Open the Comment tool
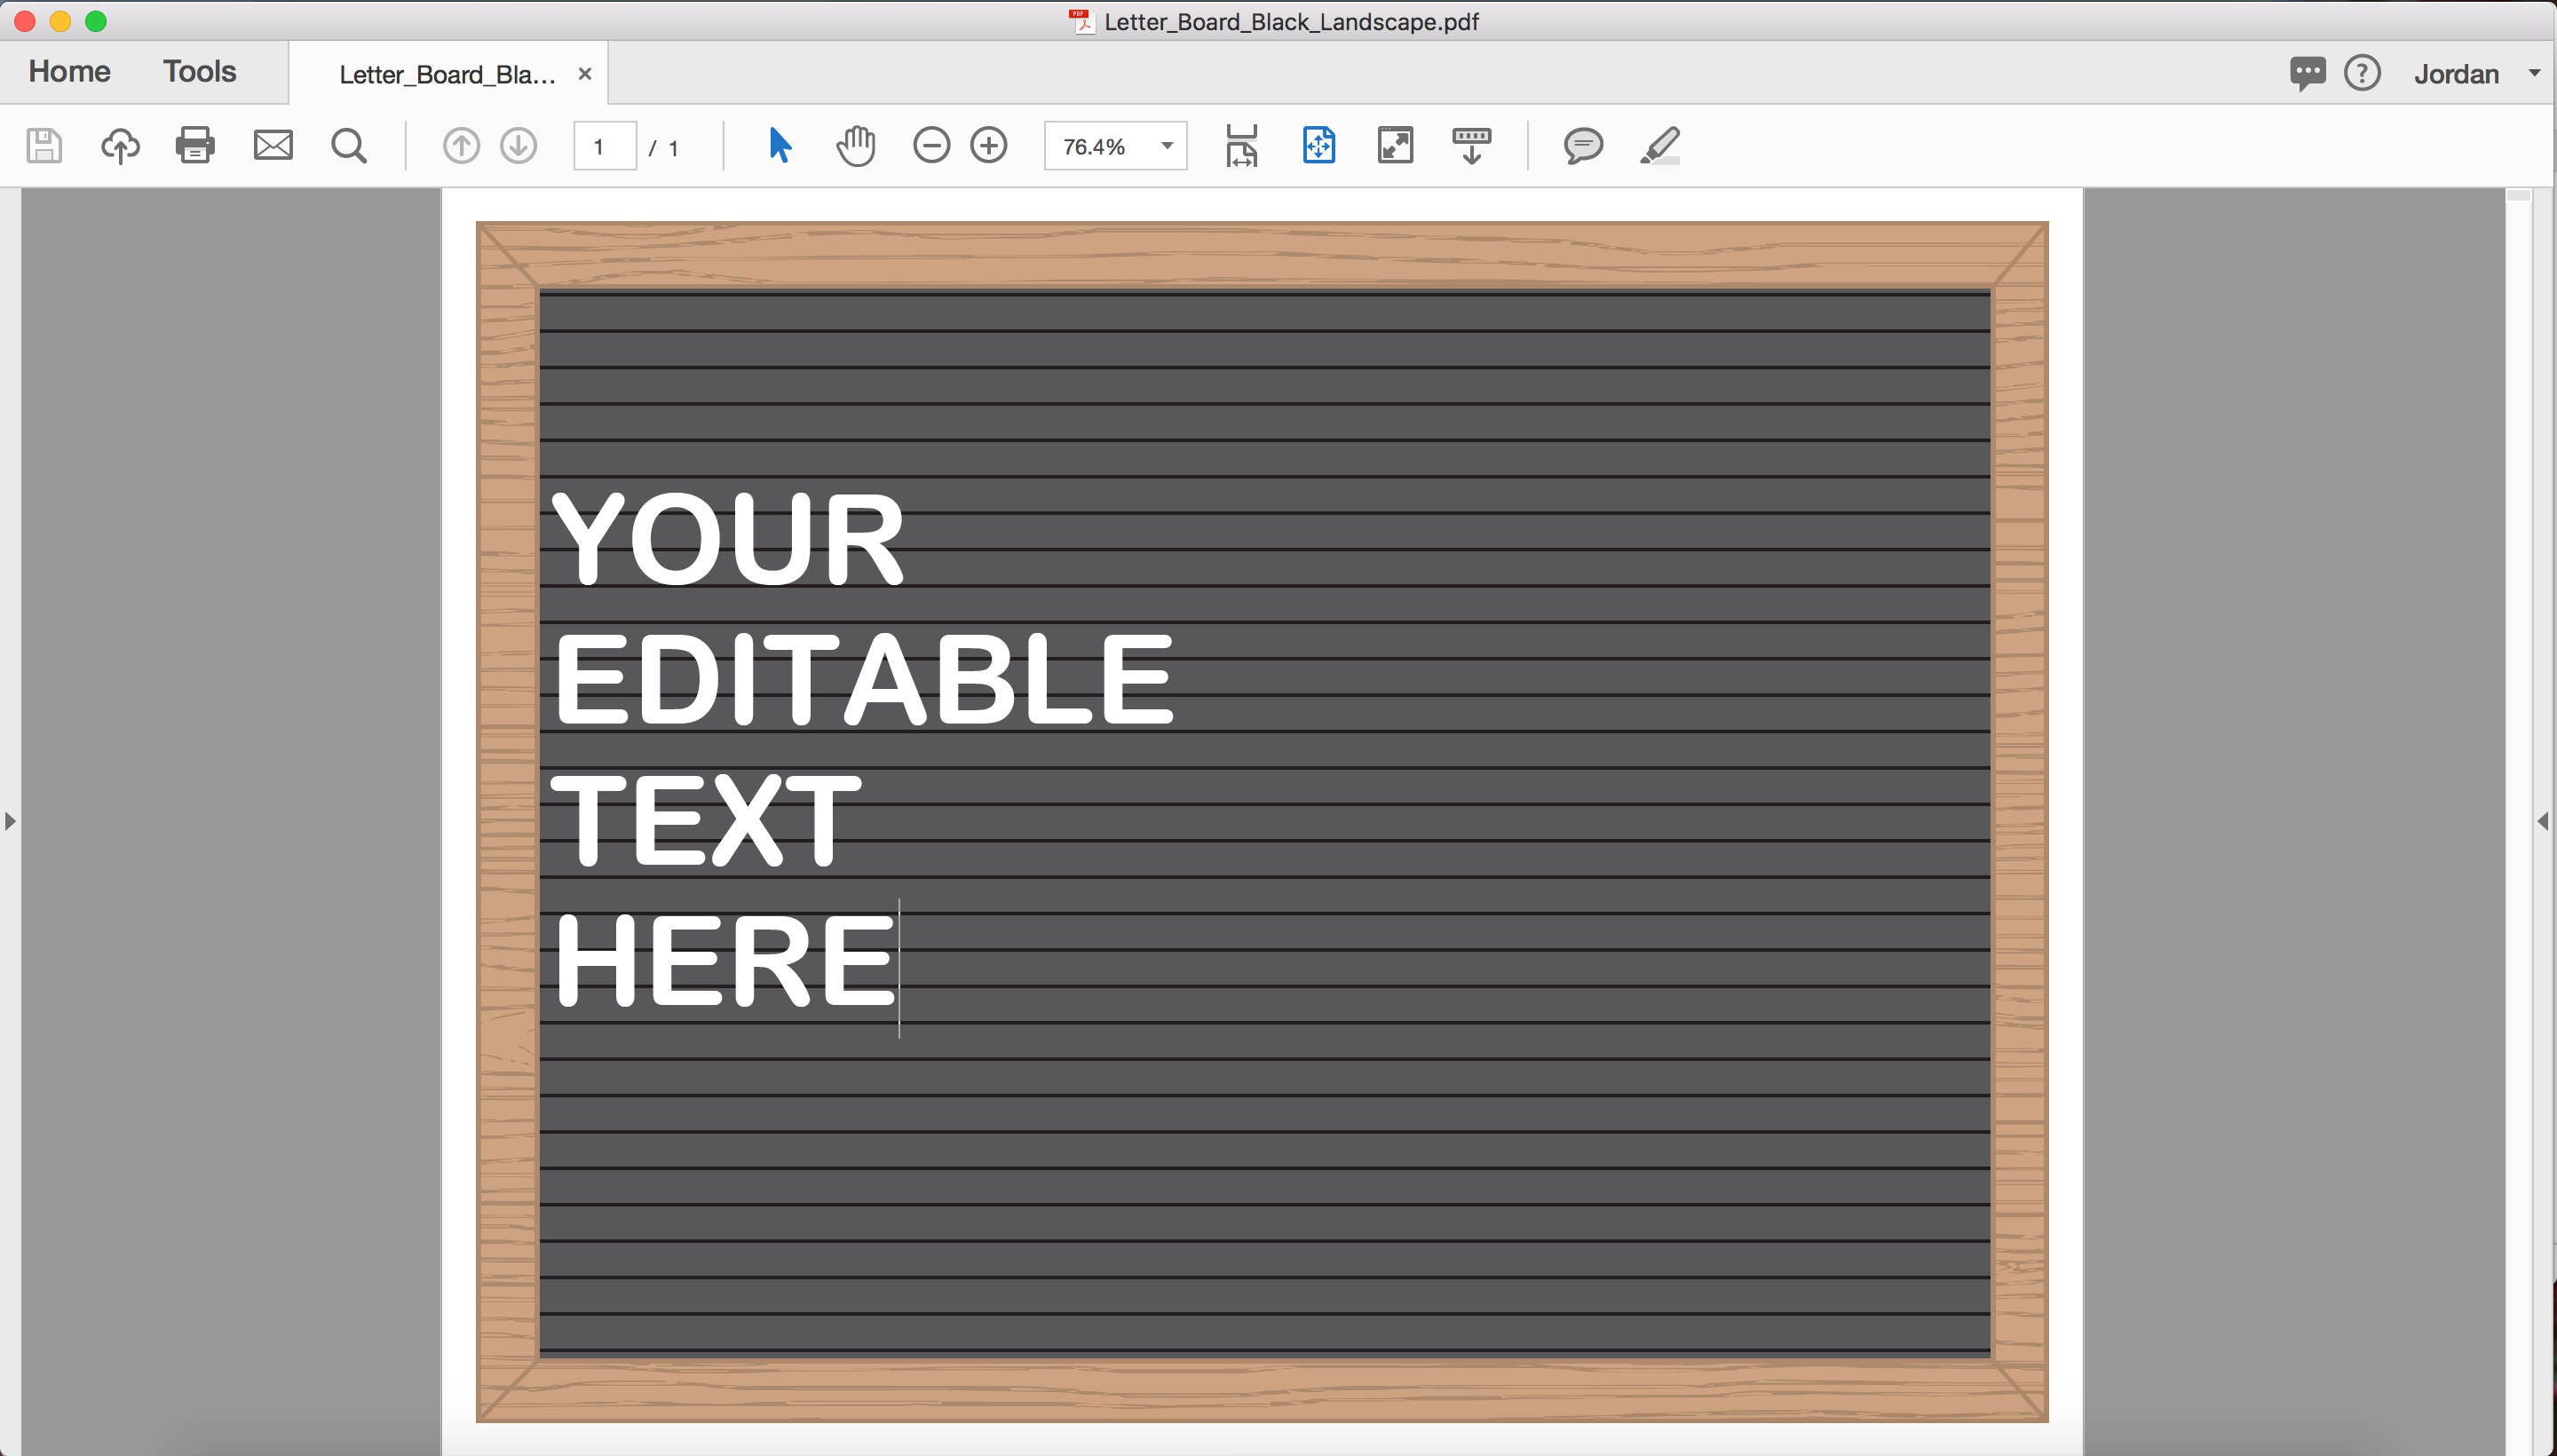Viewport: 2557px width, 1456px height. pyautogui.click(x=1583, y=145)
